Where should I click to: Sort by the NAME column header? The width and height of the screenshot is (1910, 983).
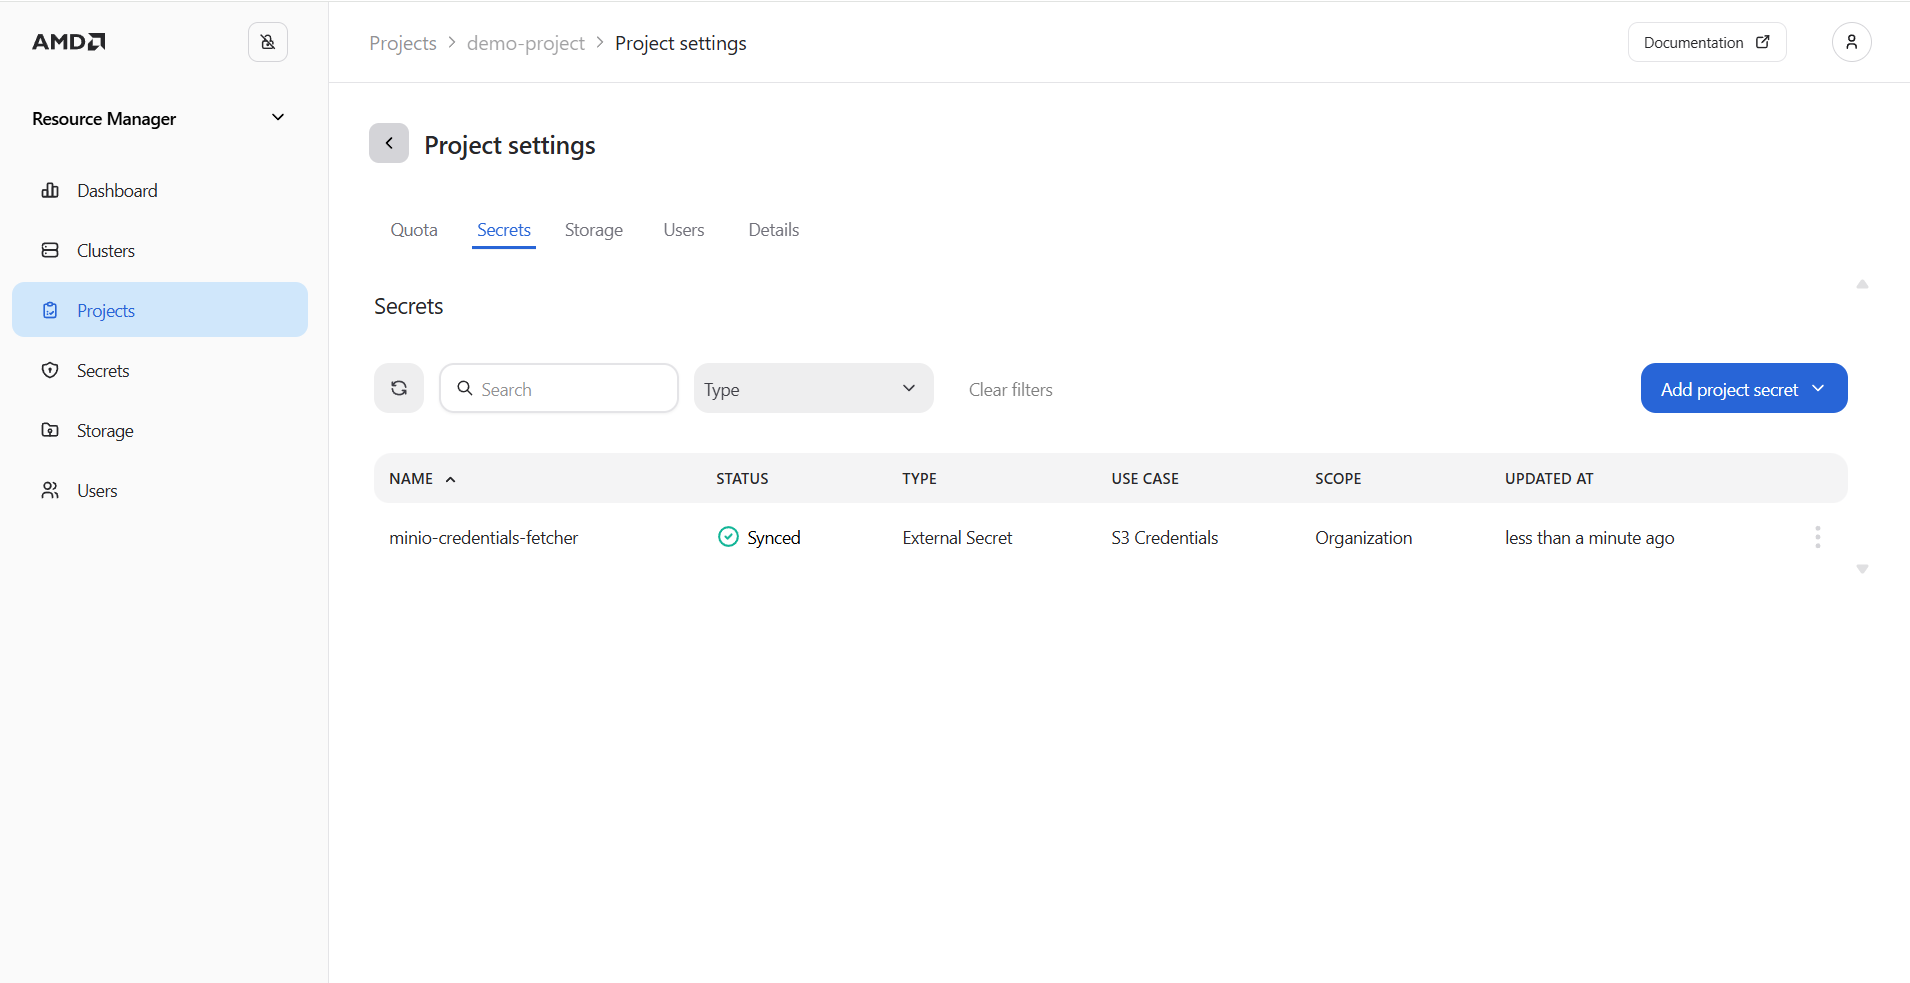click(x=411, y=479)
